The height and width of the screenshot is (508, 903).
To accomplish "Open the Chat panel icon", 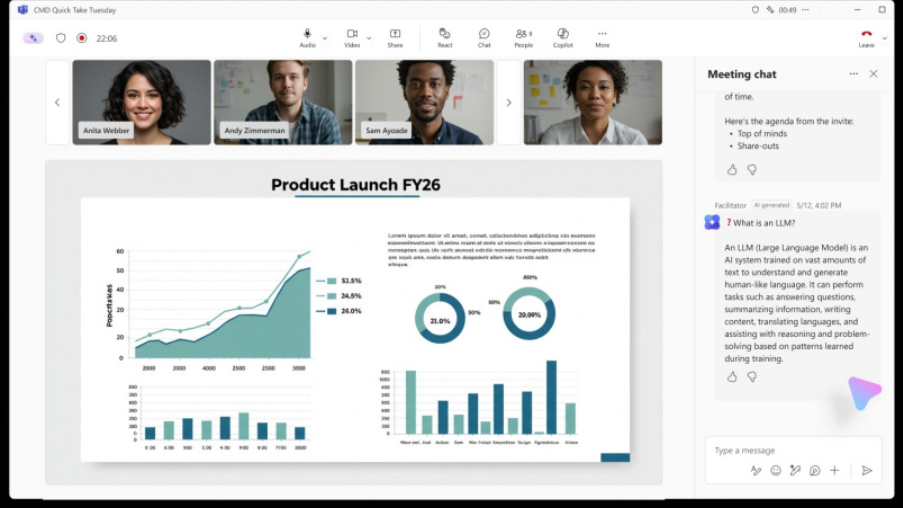I will coord(484,38).
